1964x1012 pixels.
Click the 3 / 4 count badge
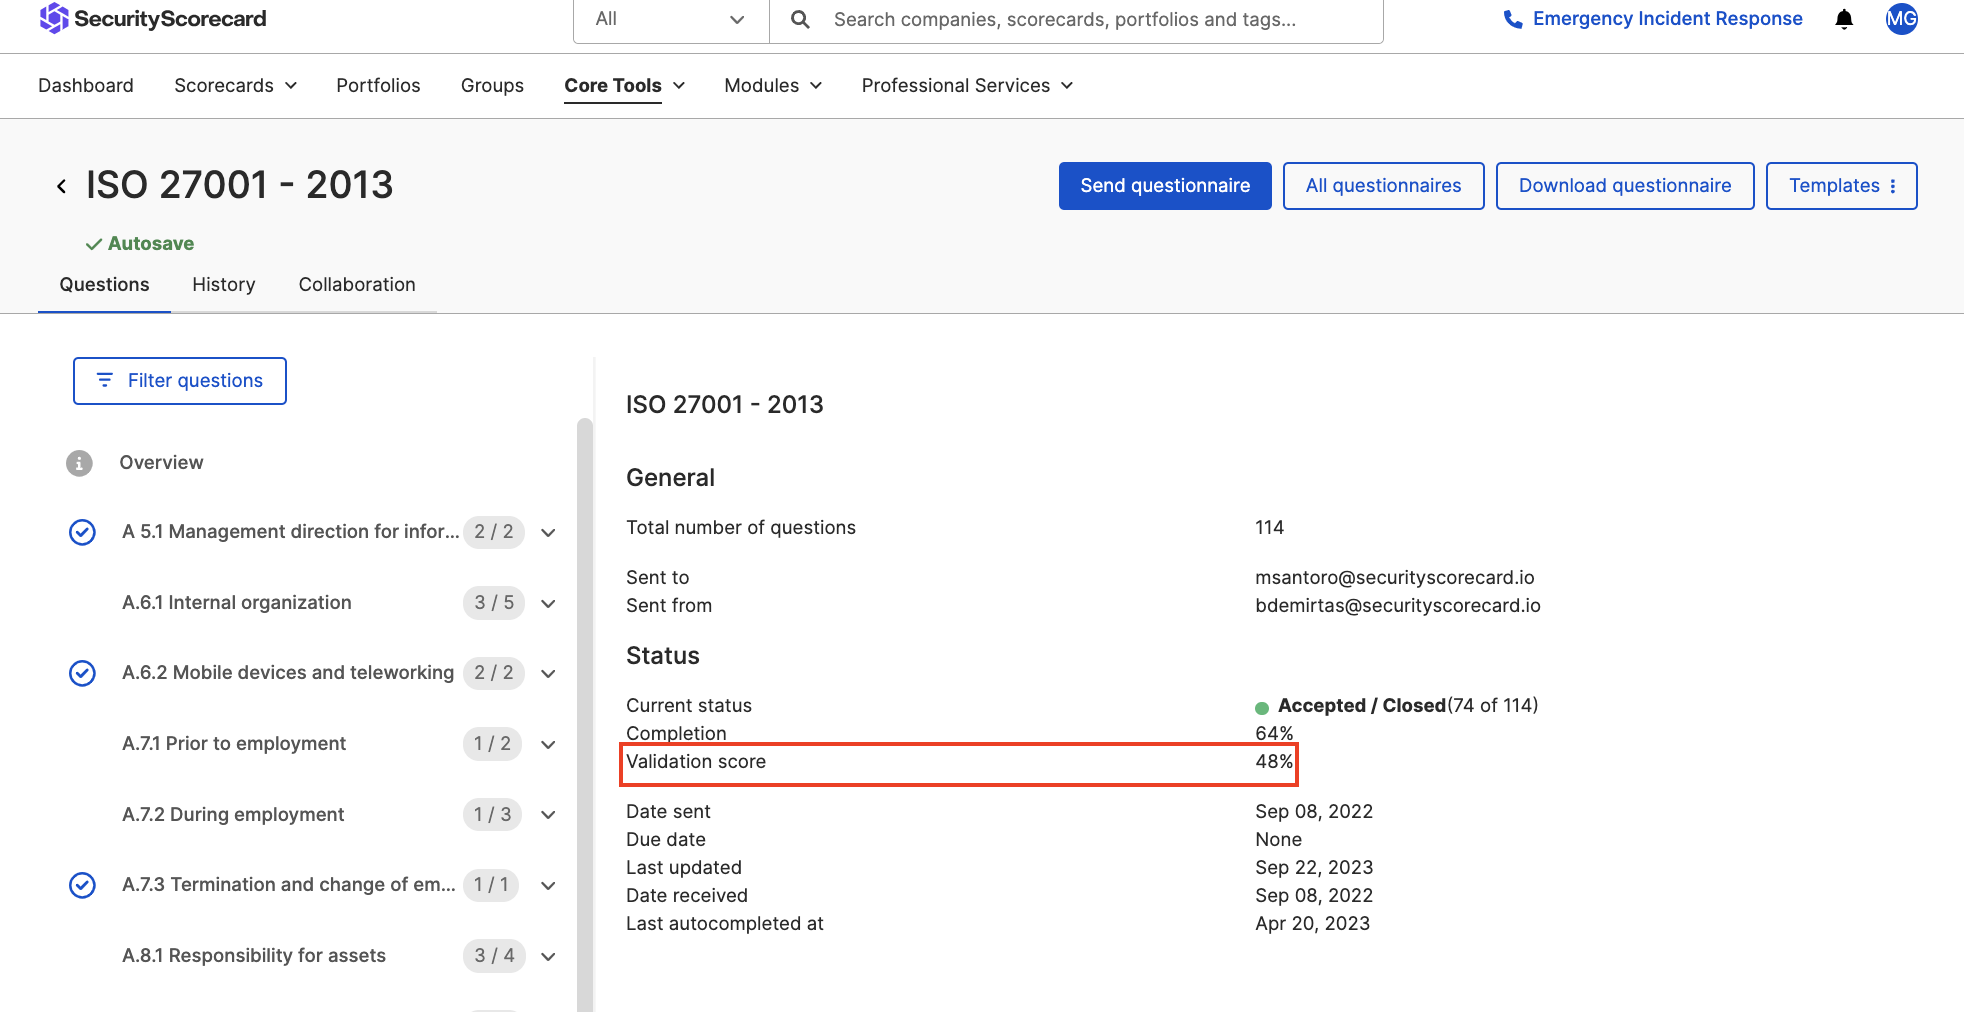(494, 956)
